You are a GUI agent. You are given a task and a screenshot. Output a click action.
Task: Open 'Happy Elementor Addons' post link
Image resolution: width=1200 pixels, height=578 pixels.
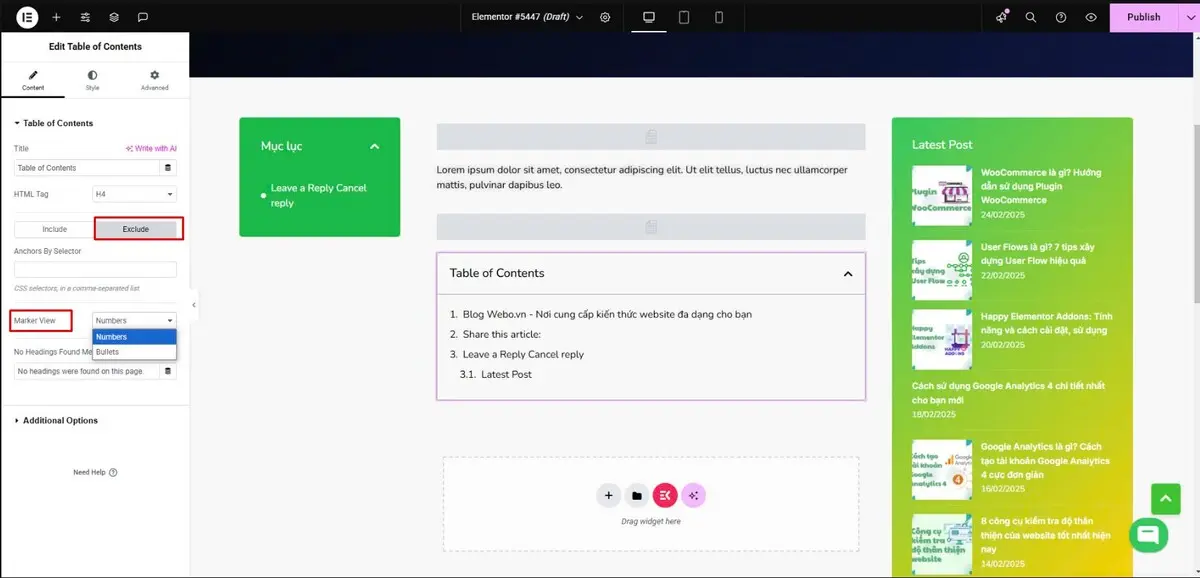pyautogui.click(x=1046, y=323)
